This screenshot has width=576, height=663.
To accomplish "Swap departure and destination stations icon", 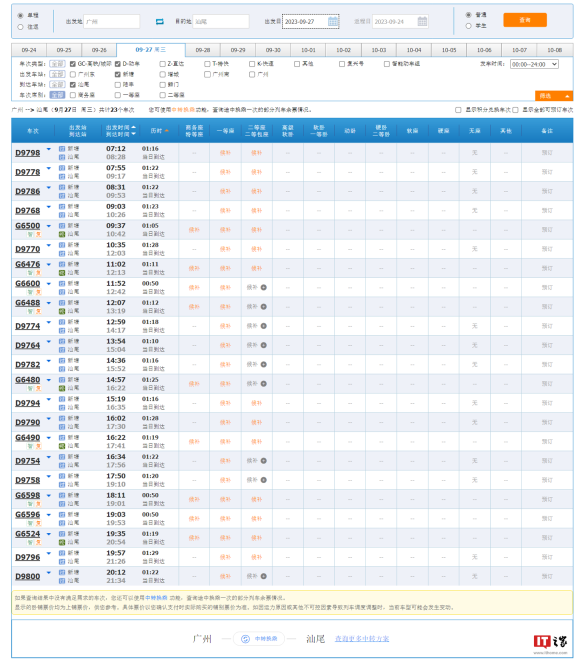I will pyautogui.click(x=159, y=22).
